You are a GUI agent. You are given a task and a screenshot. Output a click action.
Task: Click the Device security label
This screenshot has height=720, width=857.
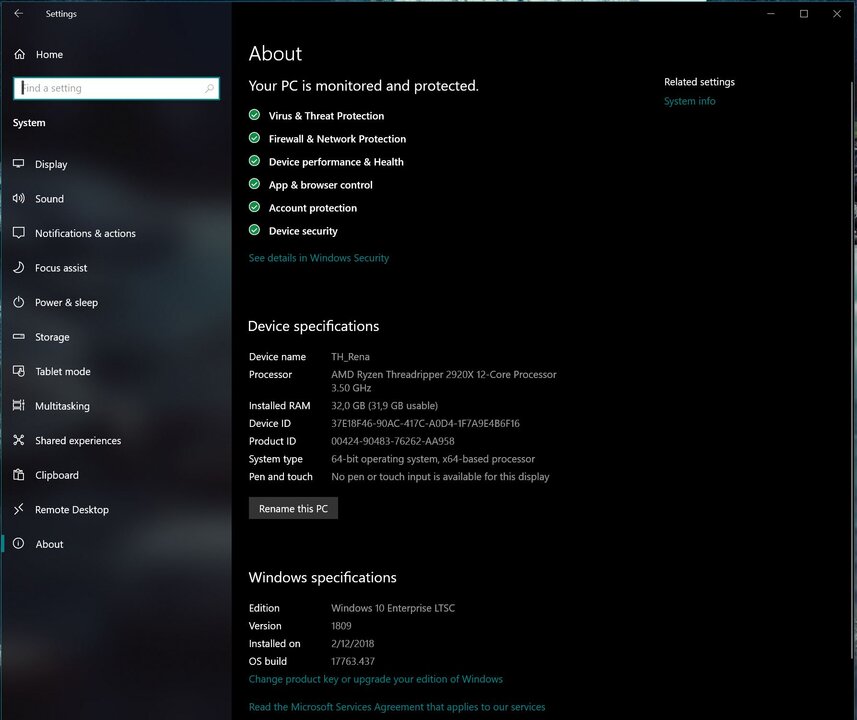[303, 231]
